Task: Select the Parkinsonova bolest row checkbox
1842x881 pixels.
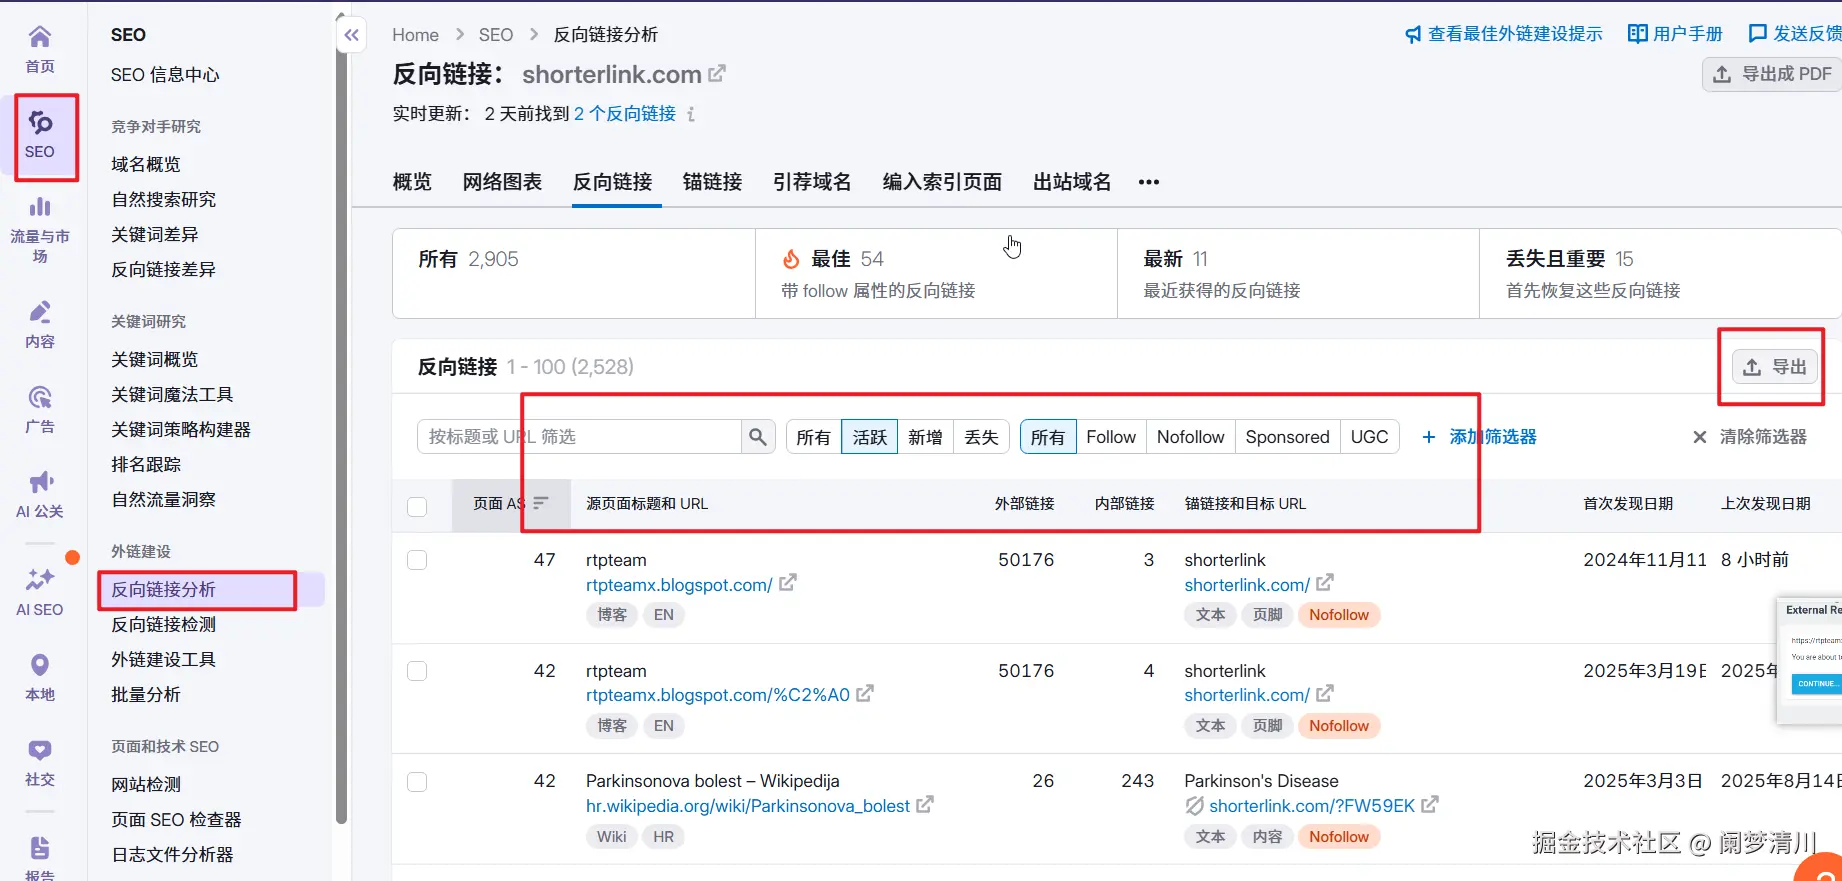Action: click(x=417, y=782)
